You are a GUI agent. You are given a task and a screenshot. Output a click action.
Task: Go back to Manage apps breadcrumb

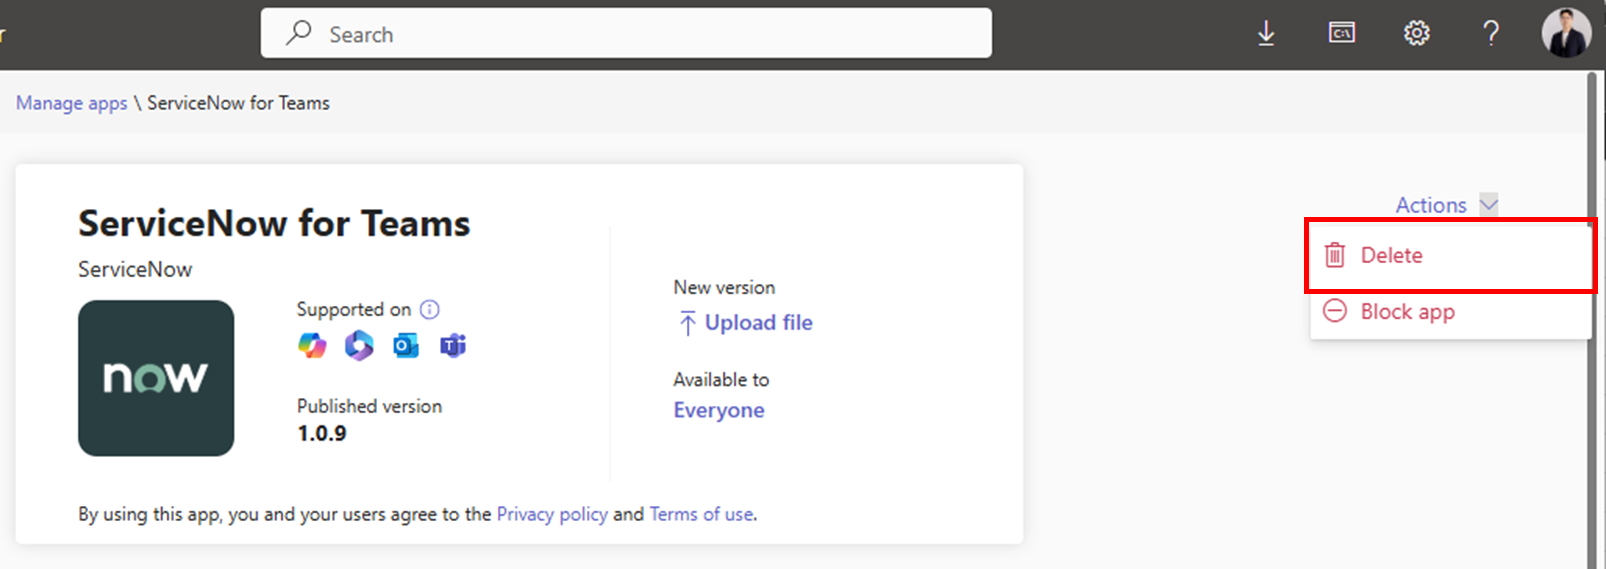point(72,103)
